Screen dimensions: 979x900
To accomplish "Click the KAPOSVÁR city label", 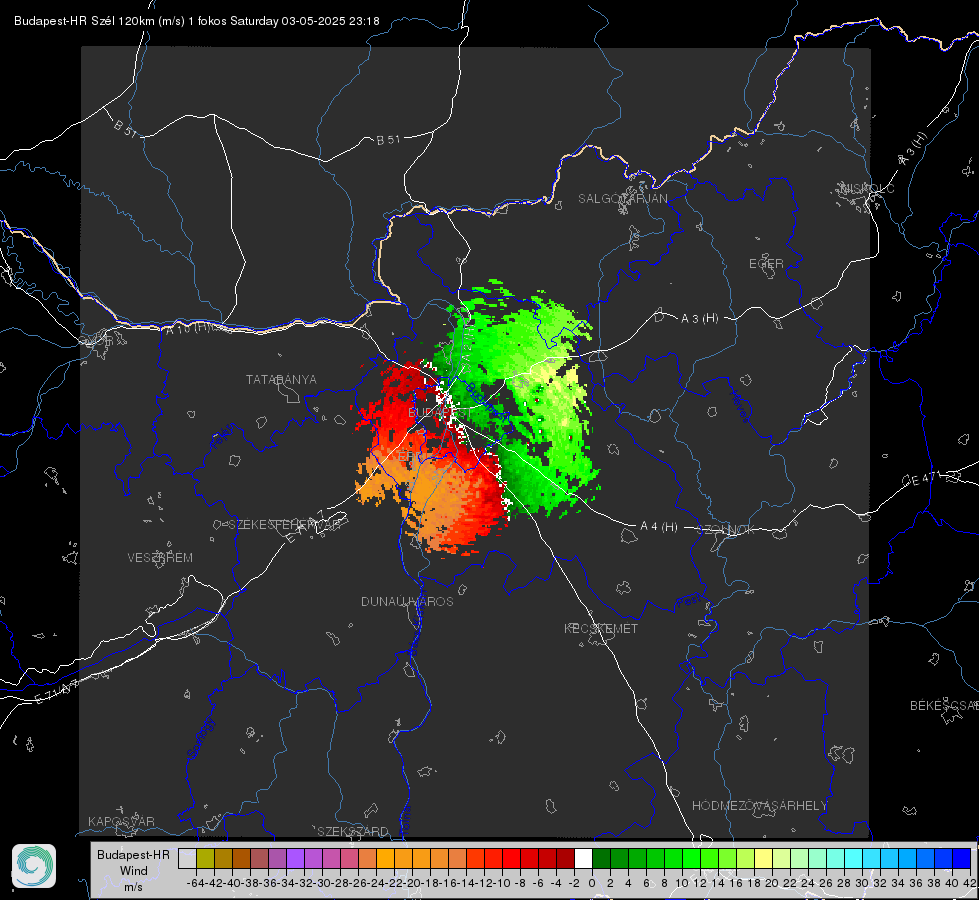I will 121,821.
